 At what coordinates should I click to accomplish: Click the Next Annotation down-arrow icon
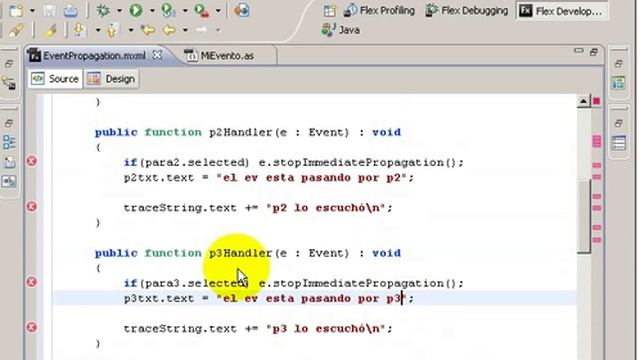(80, 30)
